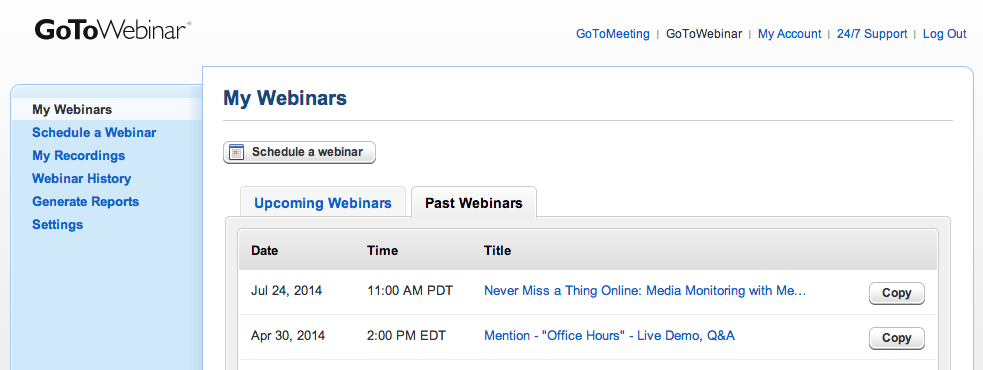Log Out of the account
Viewport: 983px width, 370px height.
click(x=944, y=34)
